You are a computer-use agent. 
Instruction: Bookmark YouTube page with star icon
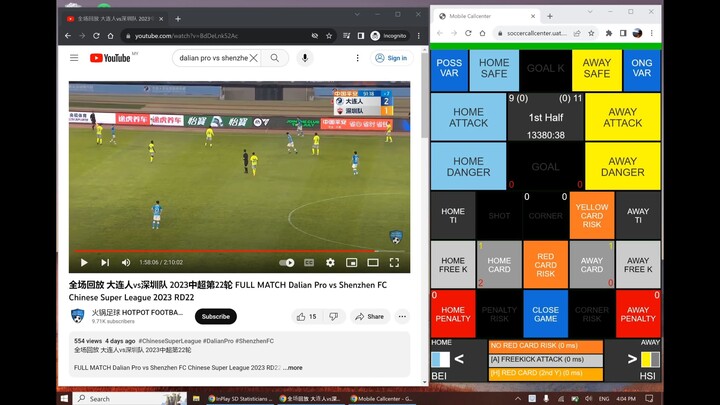tap(329, 36)
